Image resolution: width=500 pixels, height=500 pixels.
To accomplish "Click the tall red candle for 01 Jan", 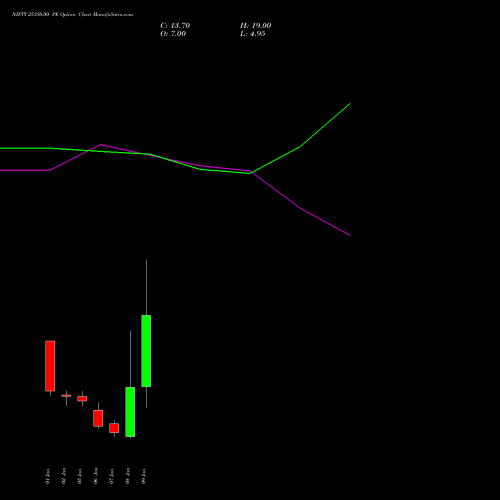I will 50,366.
